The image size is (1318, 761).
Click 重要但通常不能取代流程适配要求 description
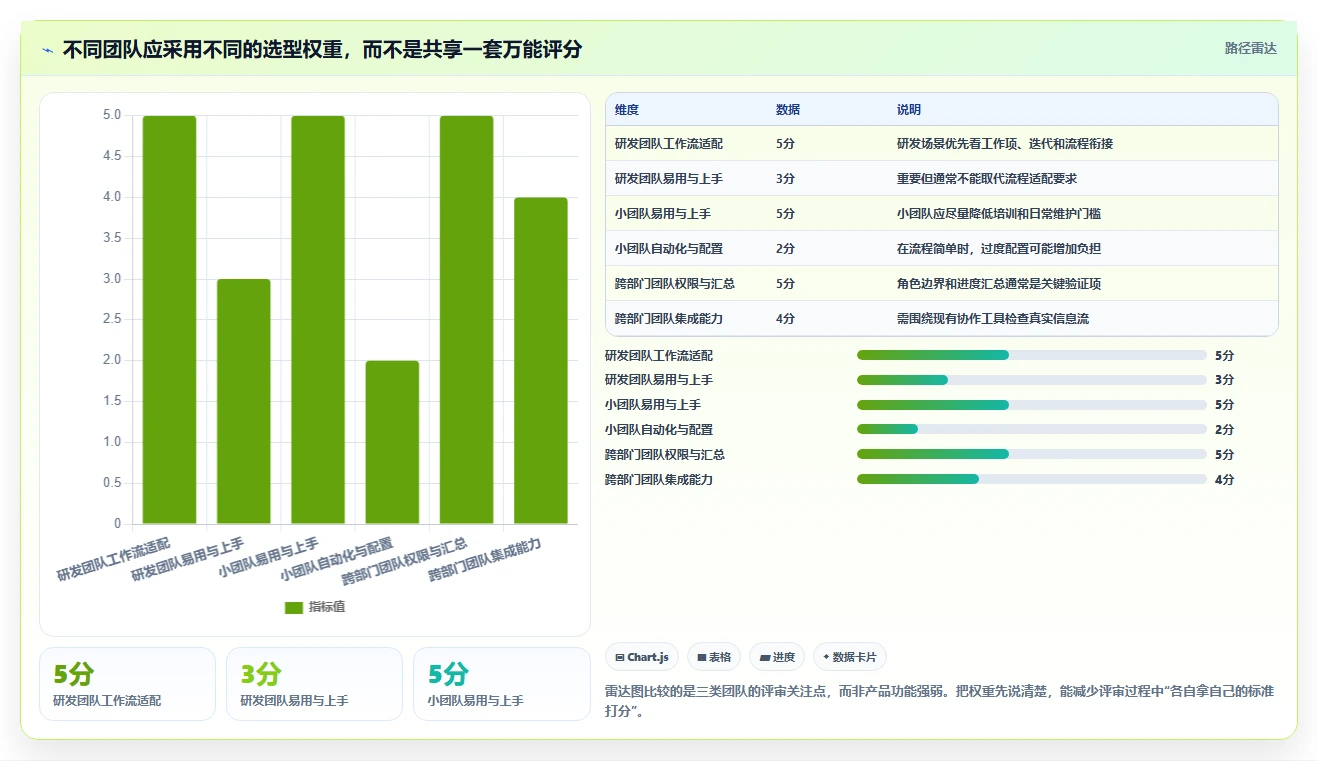(987, 179)
